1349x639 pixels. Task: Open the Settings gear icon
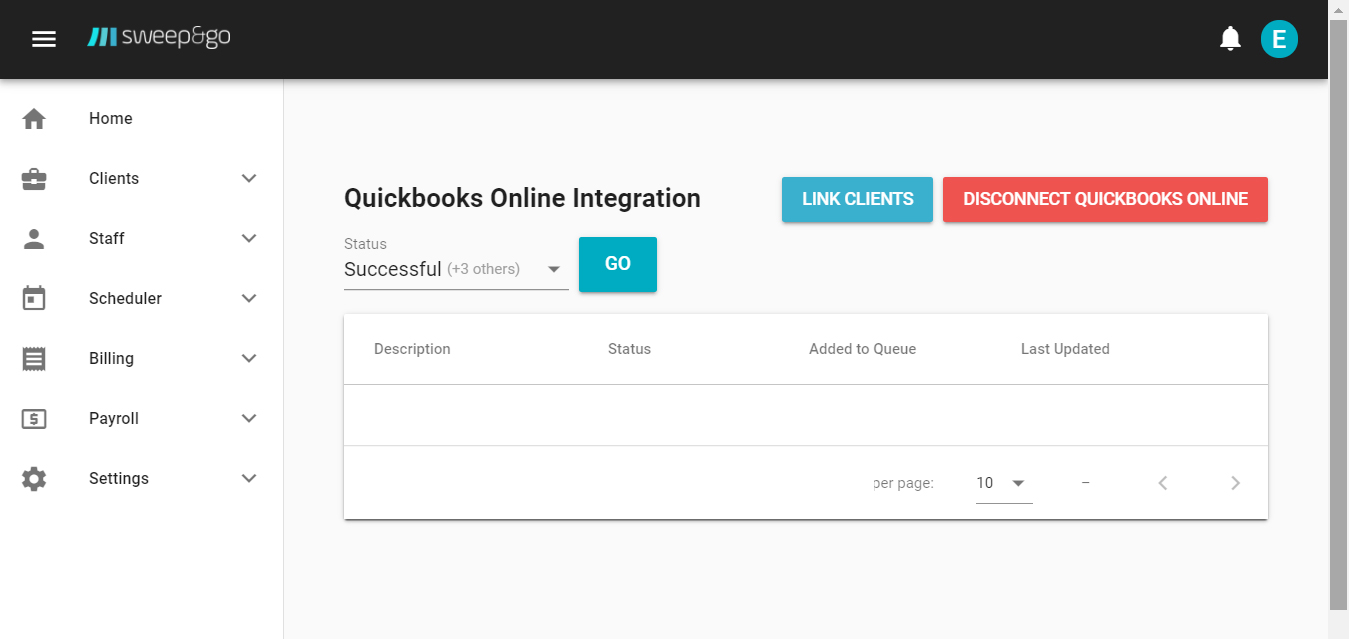(34, 478)
